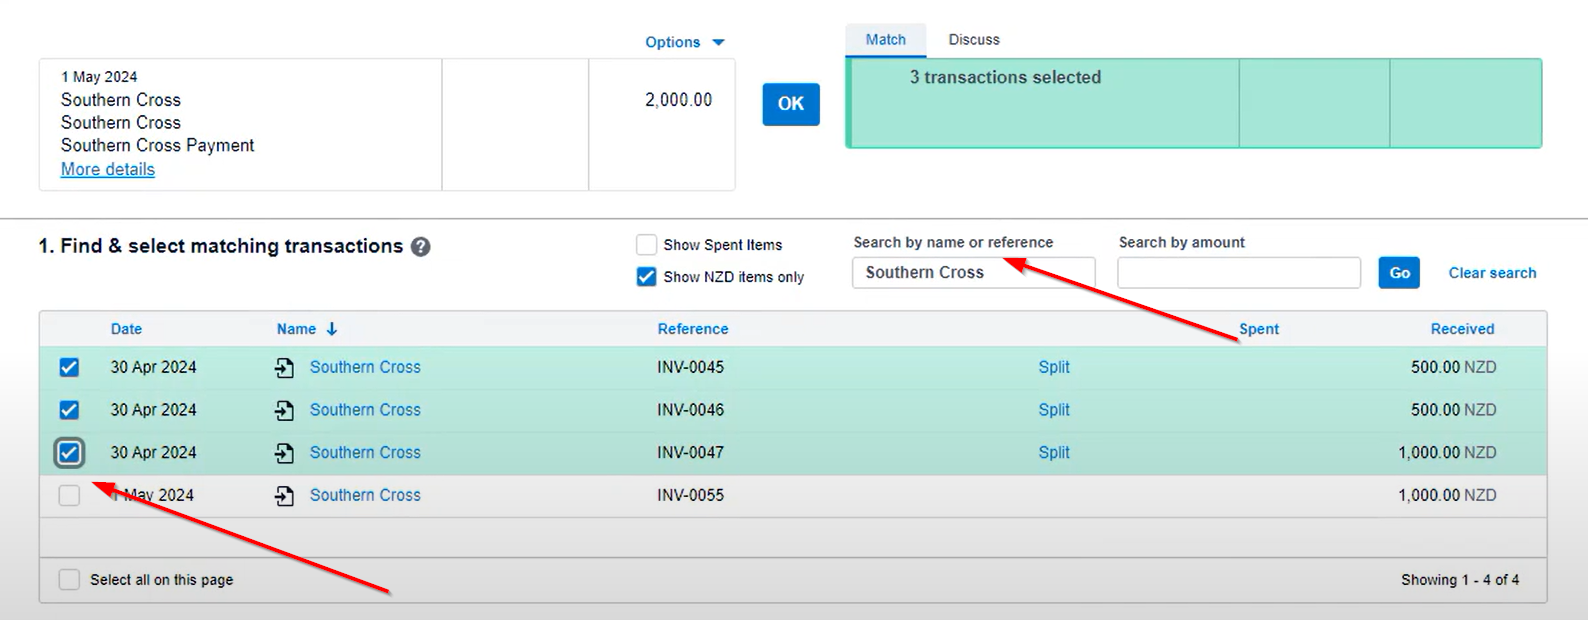Sort by the Spent column header
Viewport: 1588px width, 620px height.
point(1259,329)
